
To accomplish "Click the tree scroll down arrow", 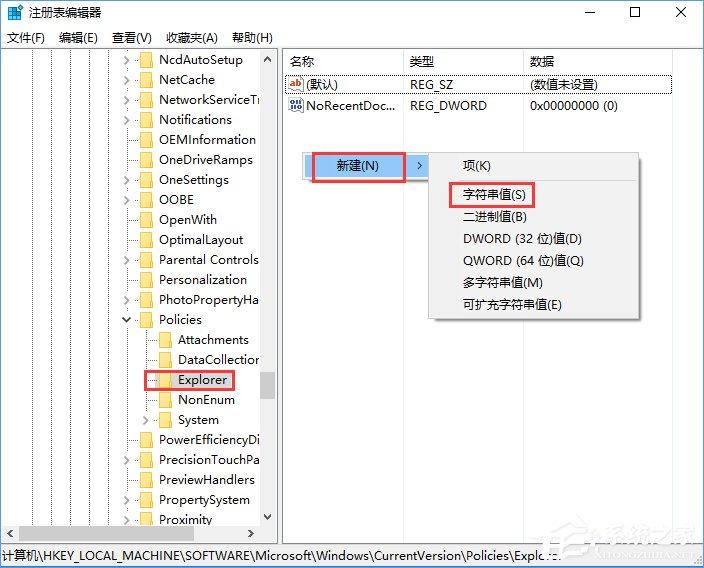I will click(268, 517).
